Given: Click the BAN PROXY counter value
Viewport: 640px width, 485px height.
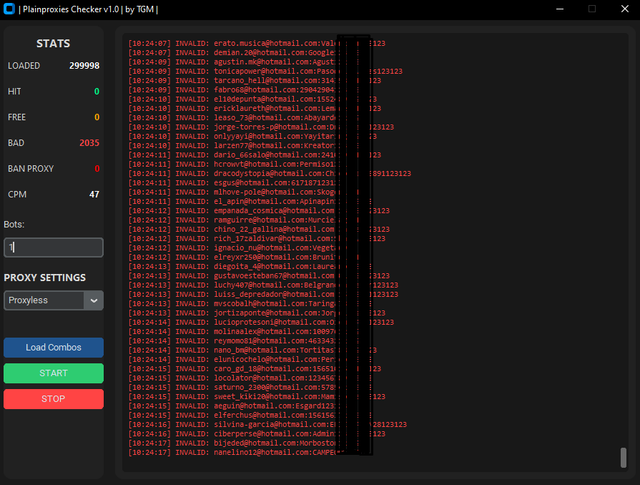Looking at the screenshot, I should pyautogui.click(x=96, y=169).
